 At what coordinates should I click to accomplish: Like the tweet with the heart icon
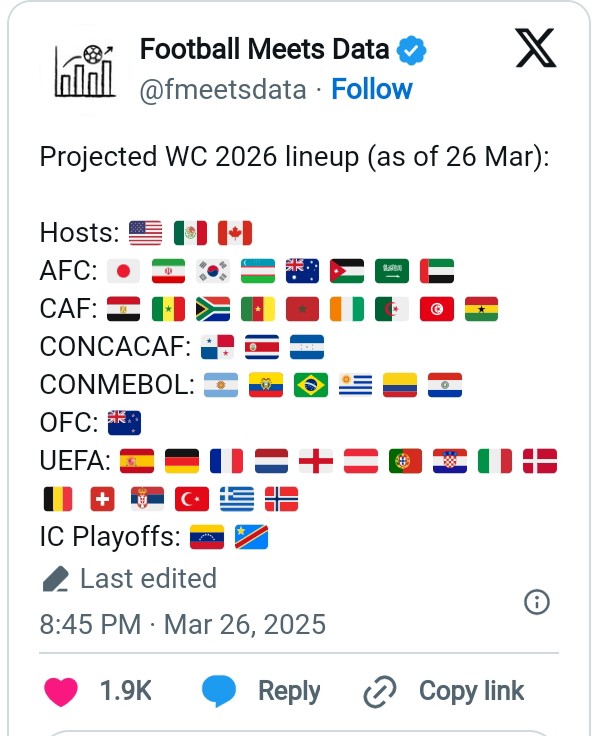(61, 691)
